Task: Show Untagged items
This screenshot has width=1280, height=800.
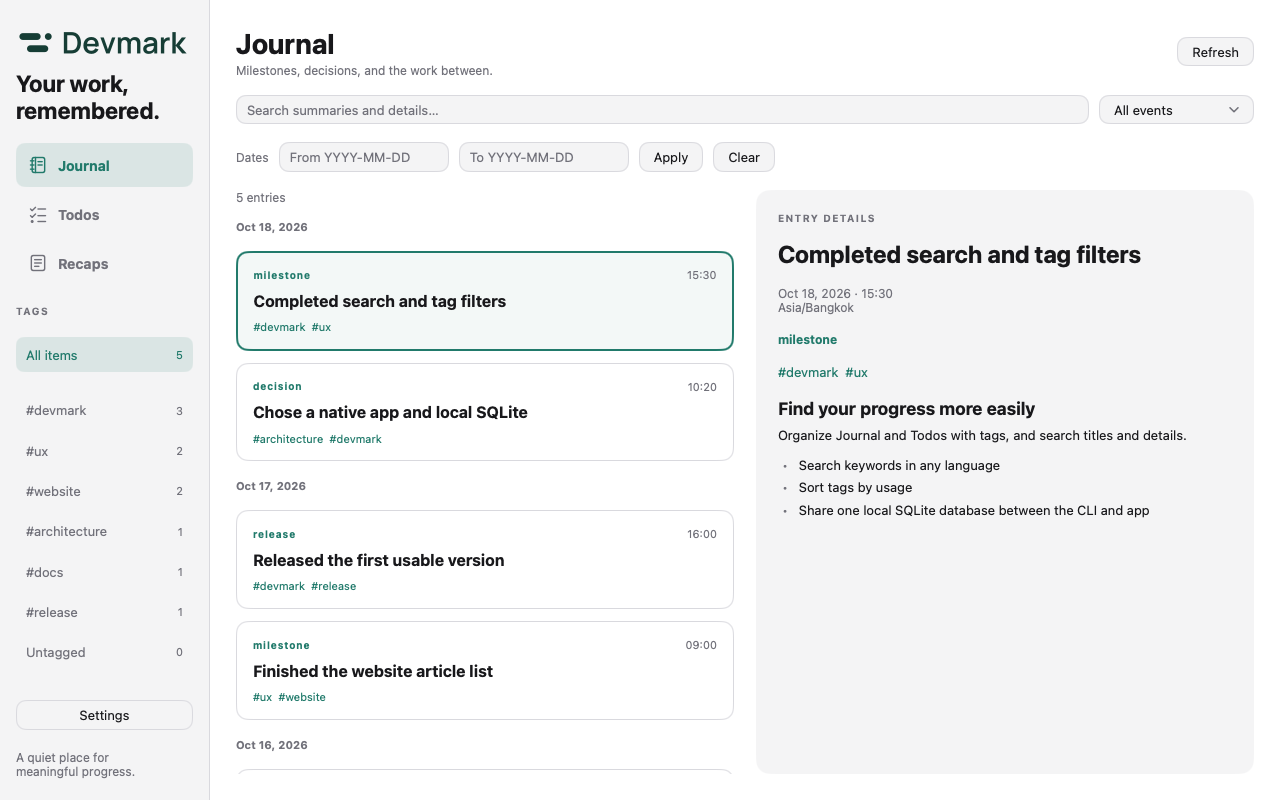Action: (x=104, y=652)
